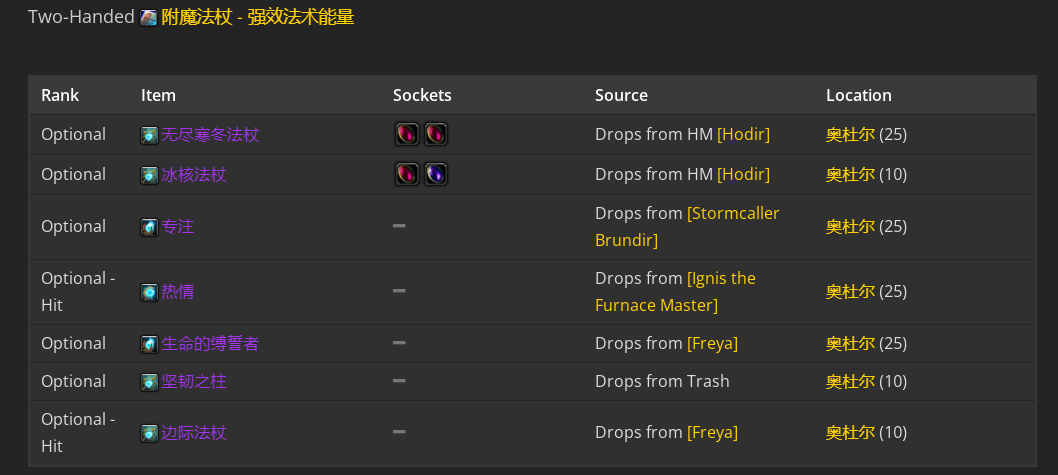
Task: Follow the [Ignis the Furnace Master] link
Action: pos(675,291)
